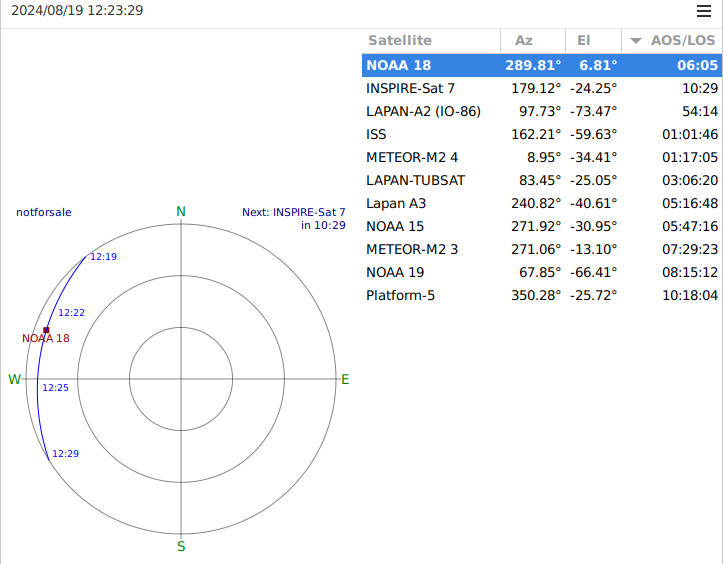Image resolution: width=723 pixels, height=564 pixels.
Task: Select the INSPIRE-Sat 7 row
Action: (x=542, y=88)
